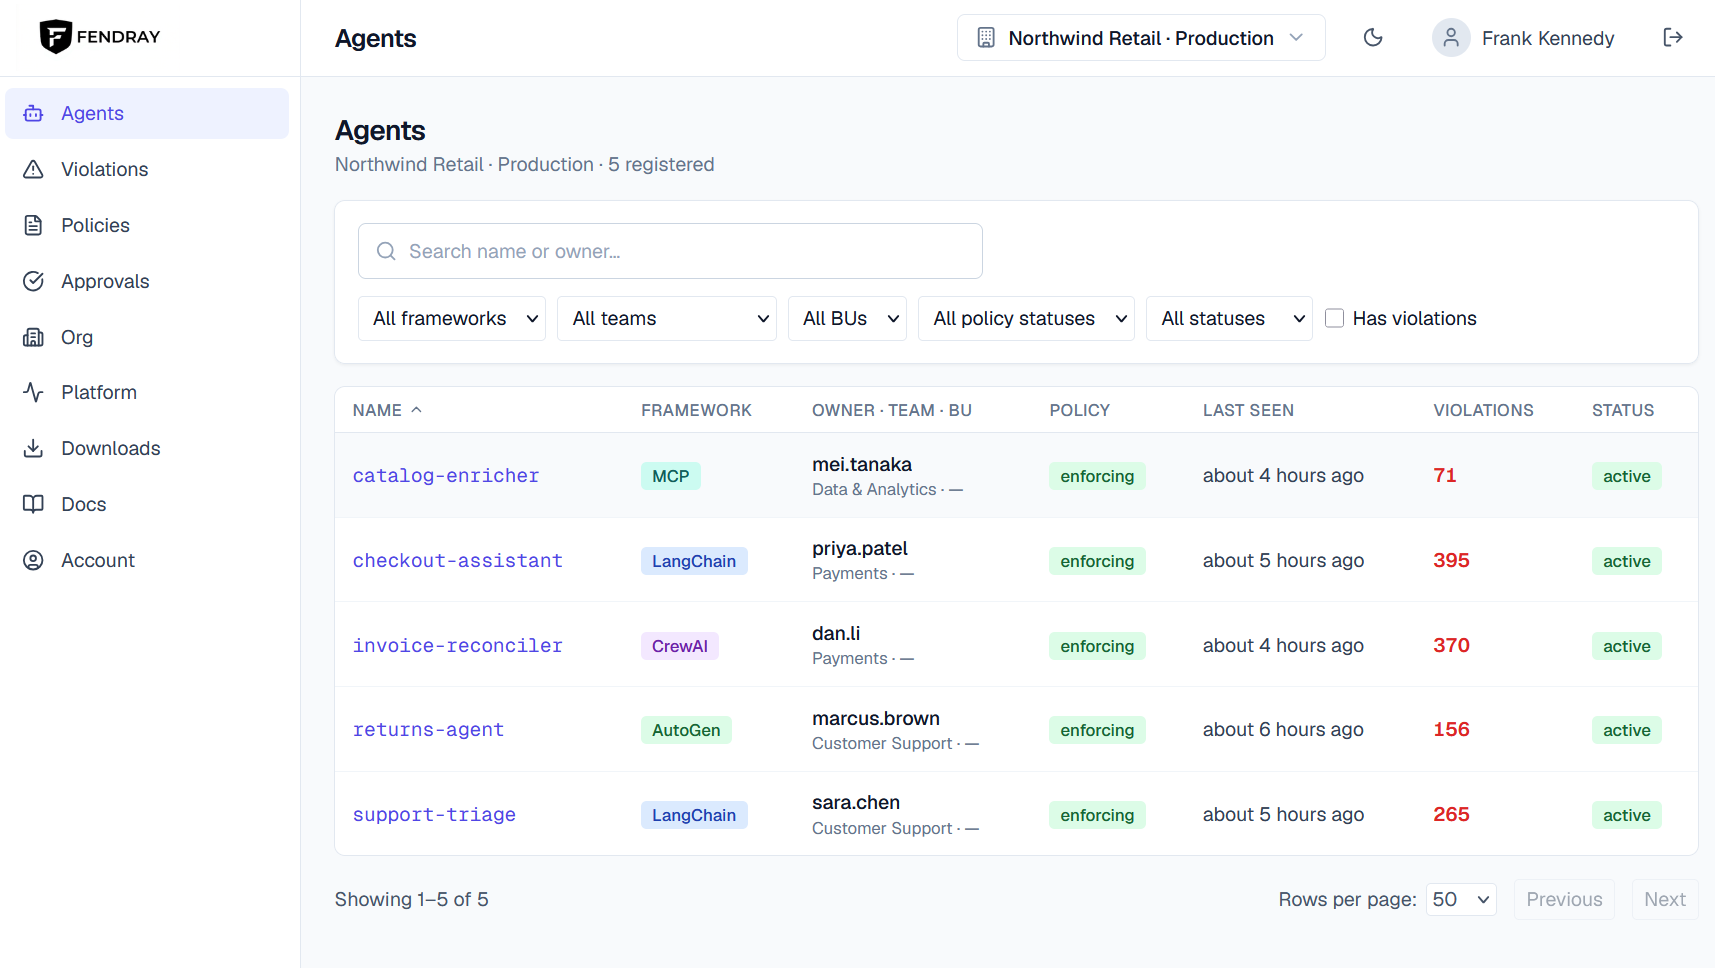Open Northwind Retail · Production environment switcher
The height and width of the screenshot is (968, 1715).
click(1141, 38)
